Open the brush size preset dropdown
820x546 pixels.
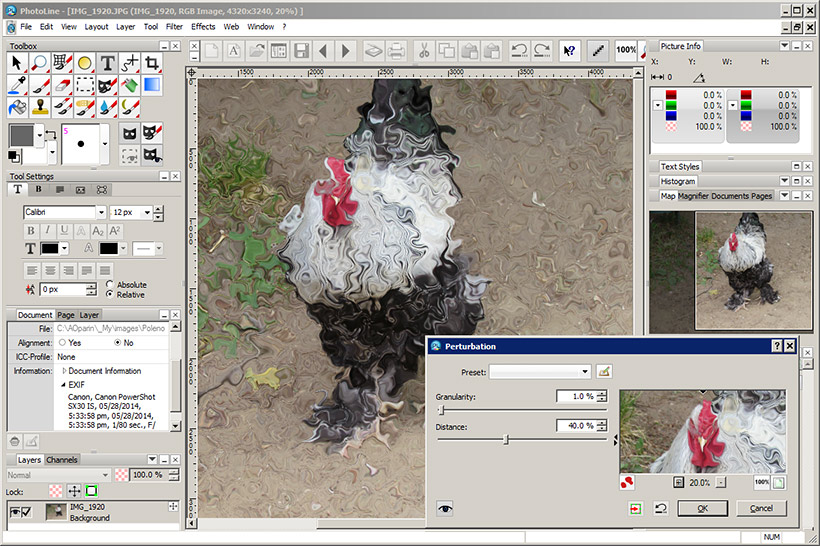click(x=105, y=144)
